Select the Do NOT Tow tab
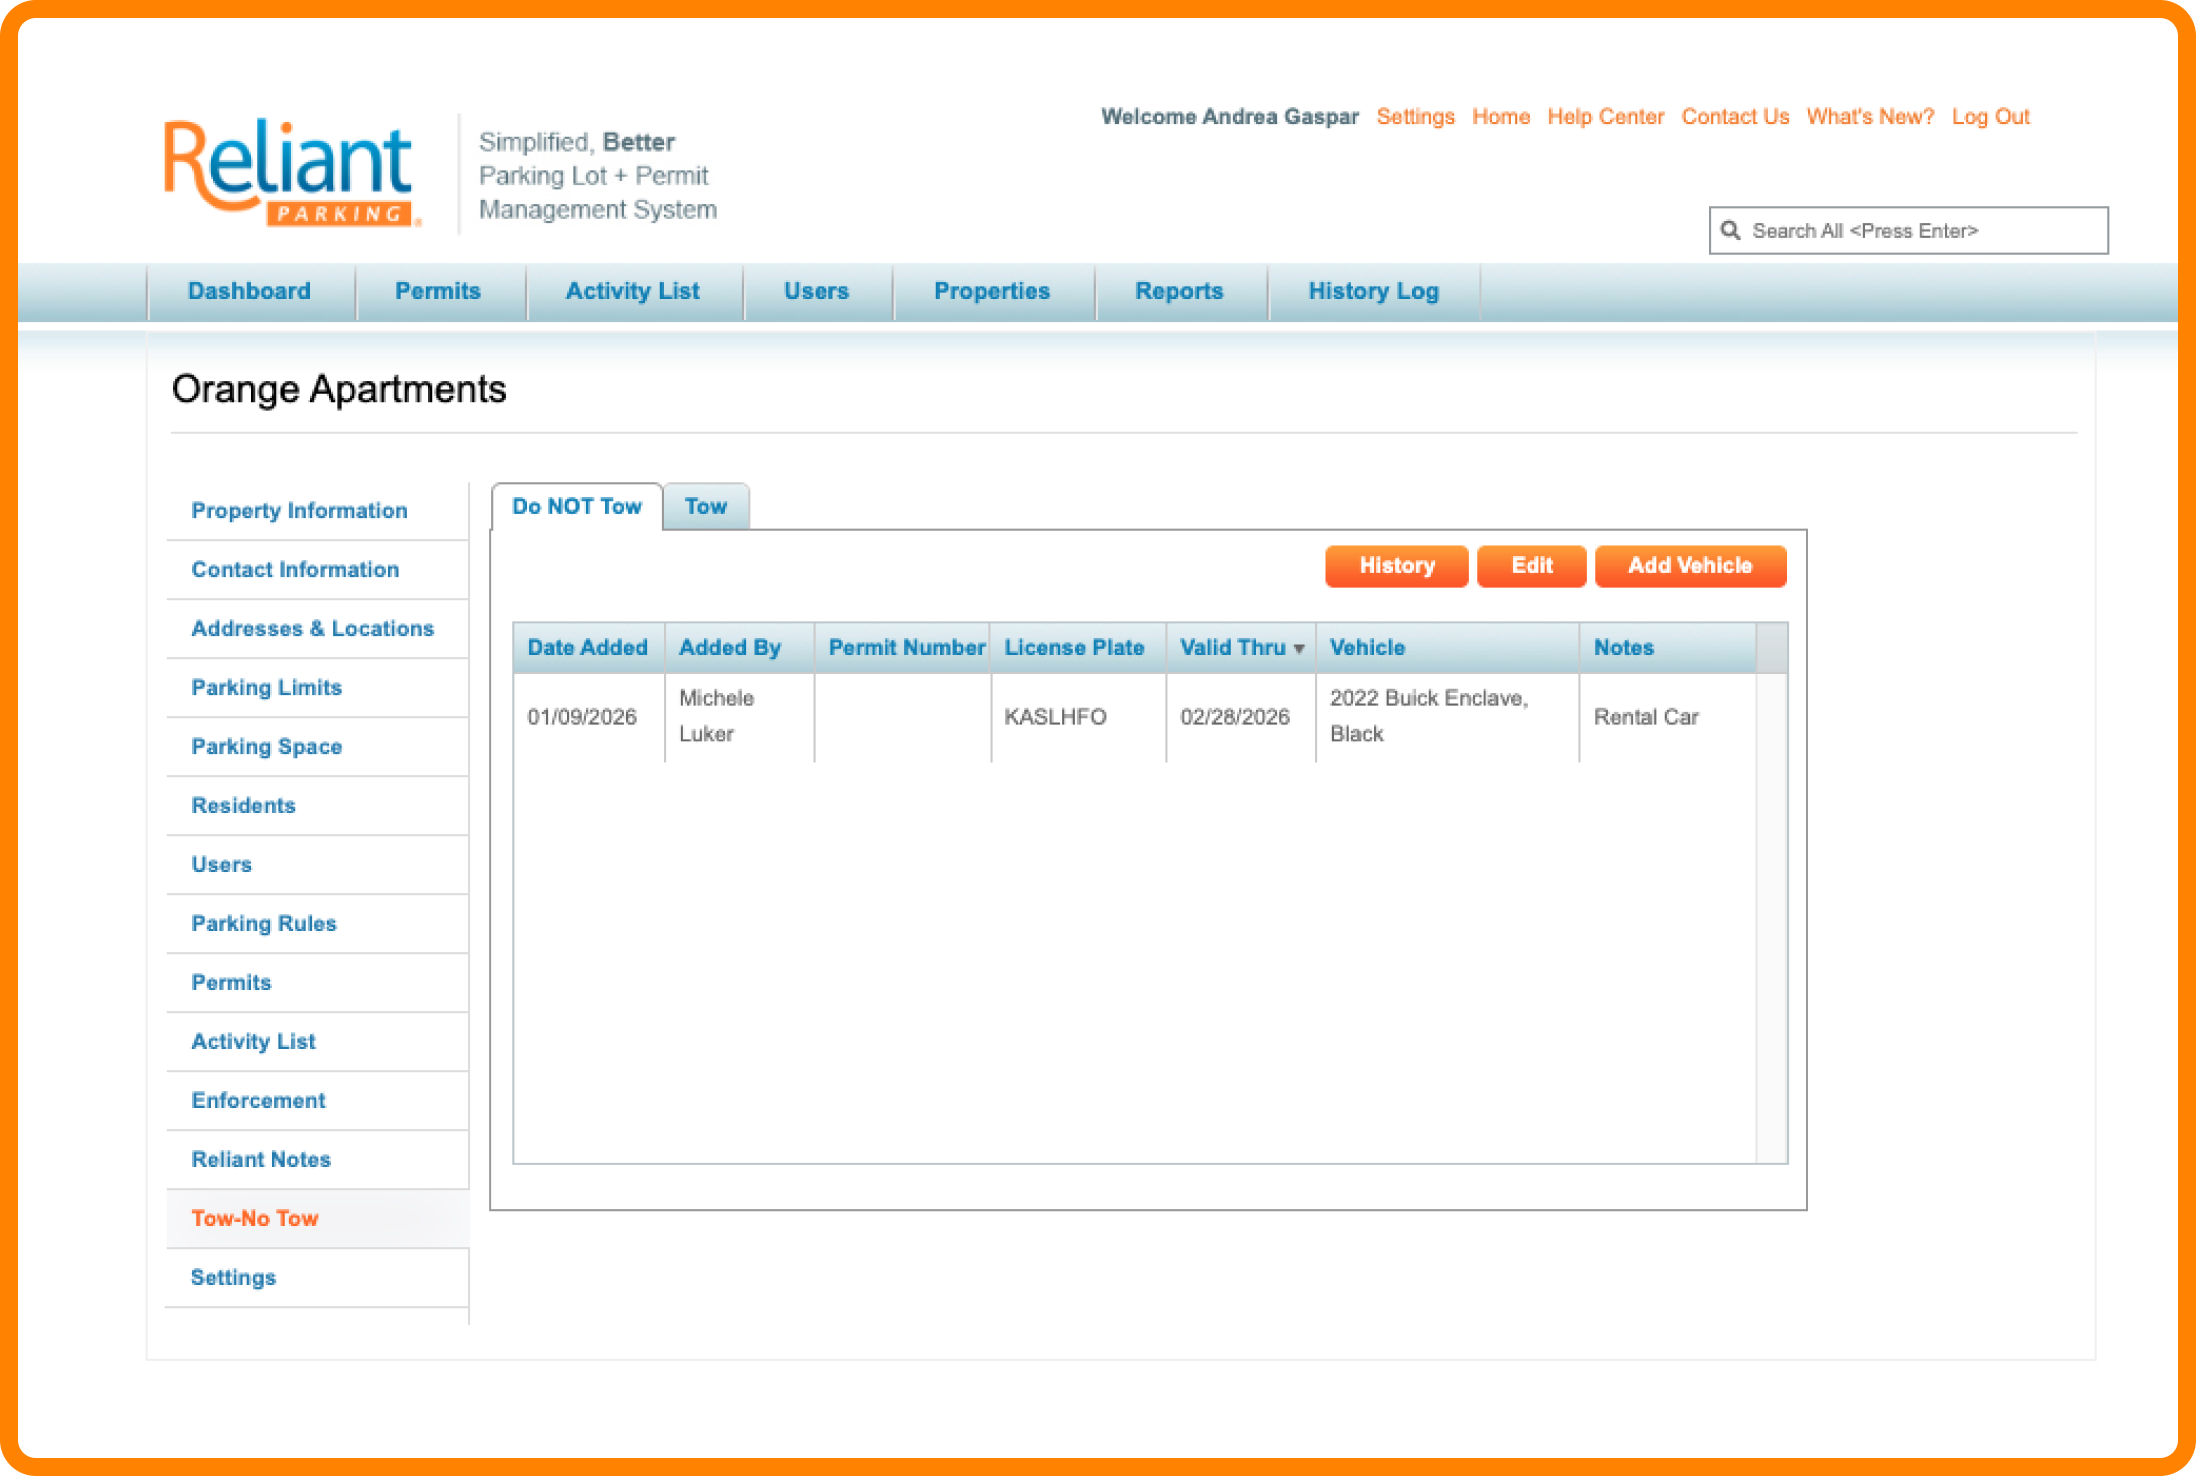Screen dimensions: 2196x1476 pyautogui.click(x=576, y=507)
